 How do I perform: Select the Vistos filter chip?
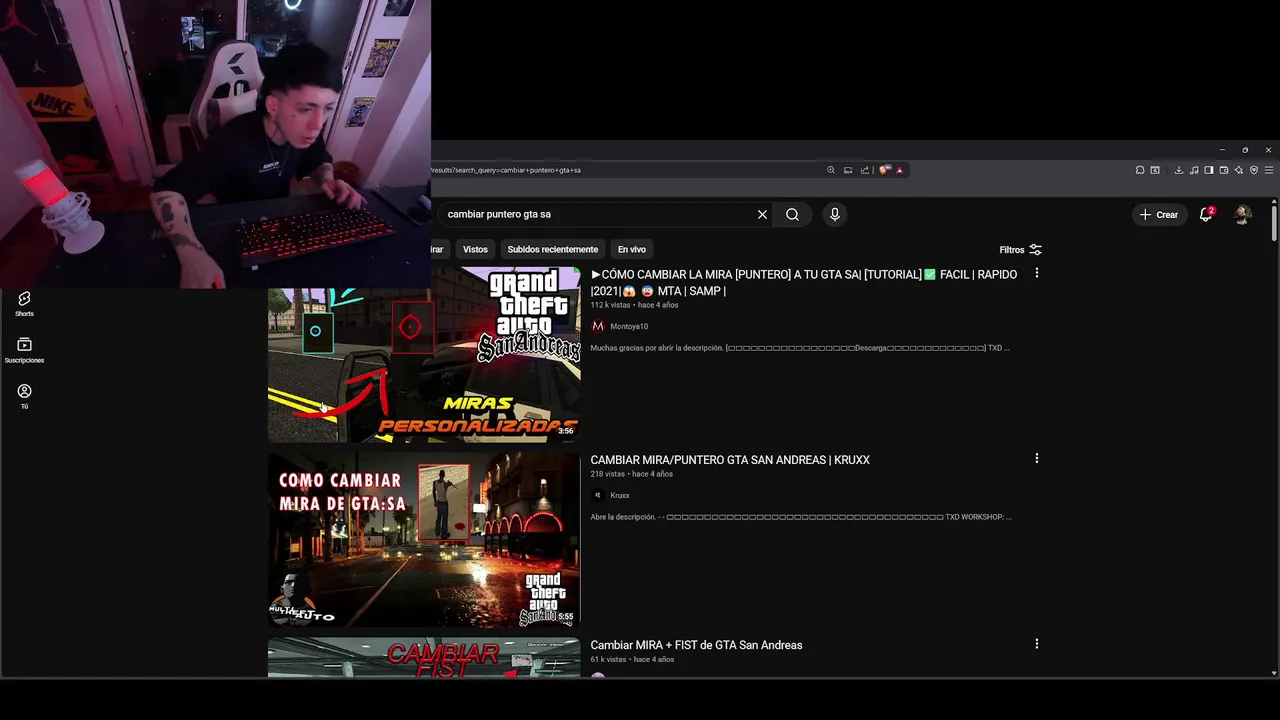[475, 249]
